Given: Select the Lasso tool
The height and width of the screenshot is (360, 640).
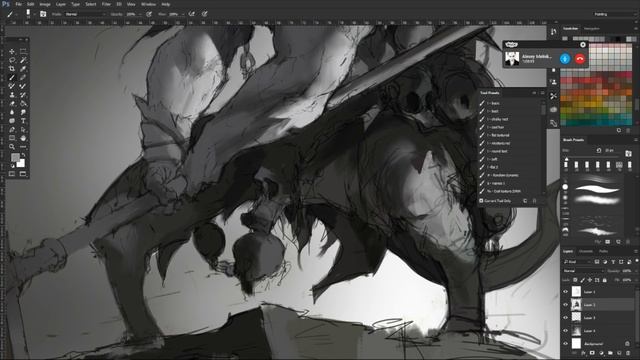Looking at the screenshot, I should click(x=12, y=60).
